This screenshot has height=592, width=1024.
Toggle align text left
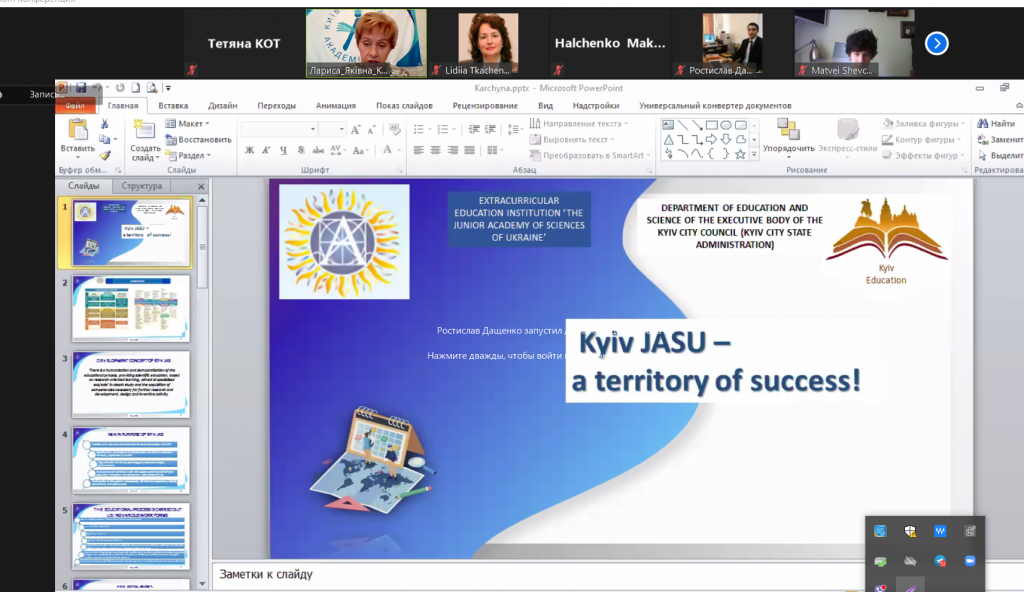tap(419, 150)
